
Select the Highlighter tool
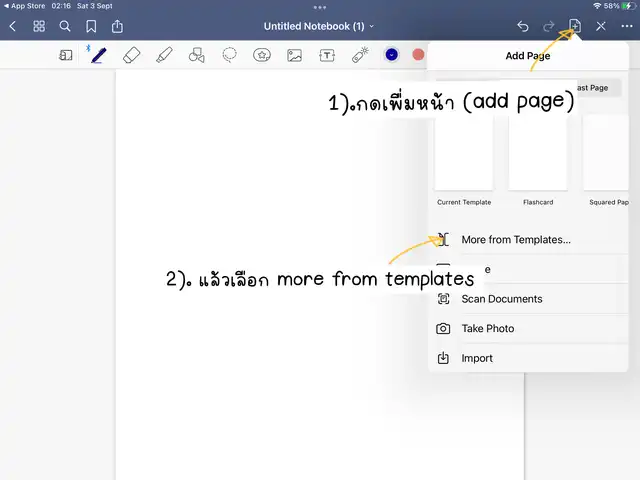click(x=164, y=55)
